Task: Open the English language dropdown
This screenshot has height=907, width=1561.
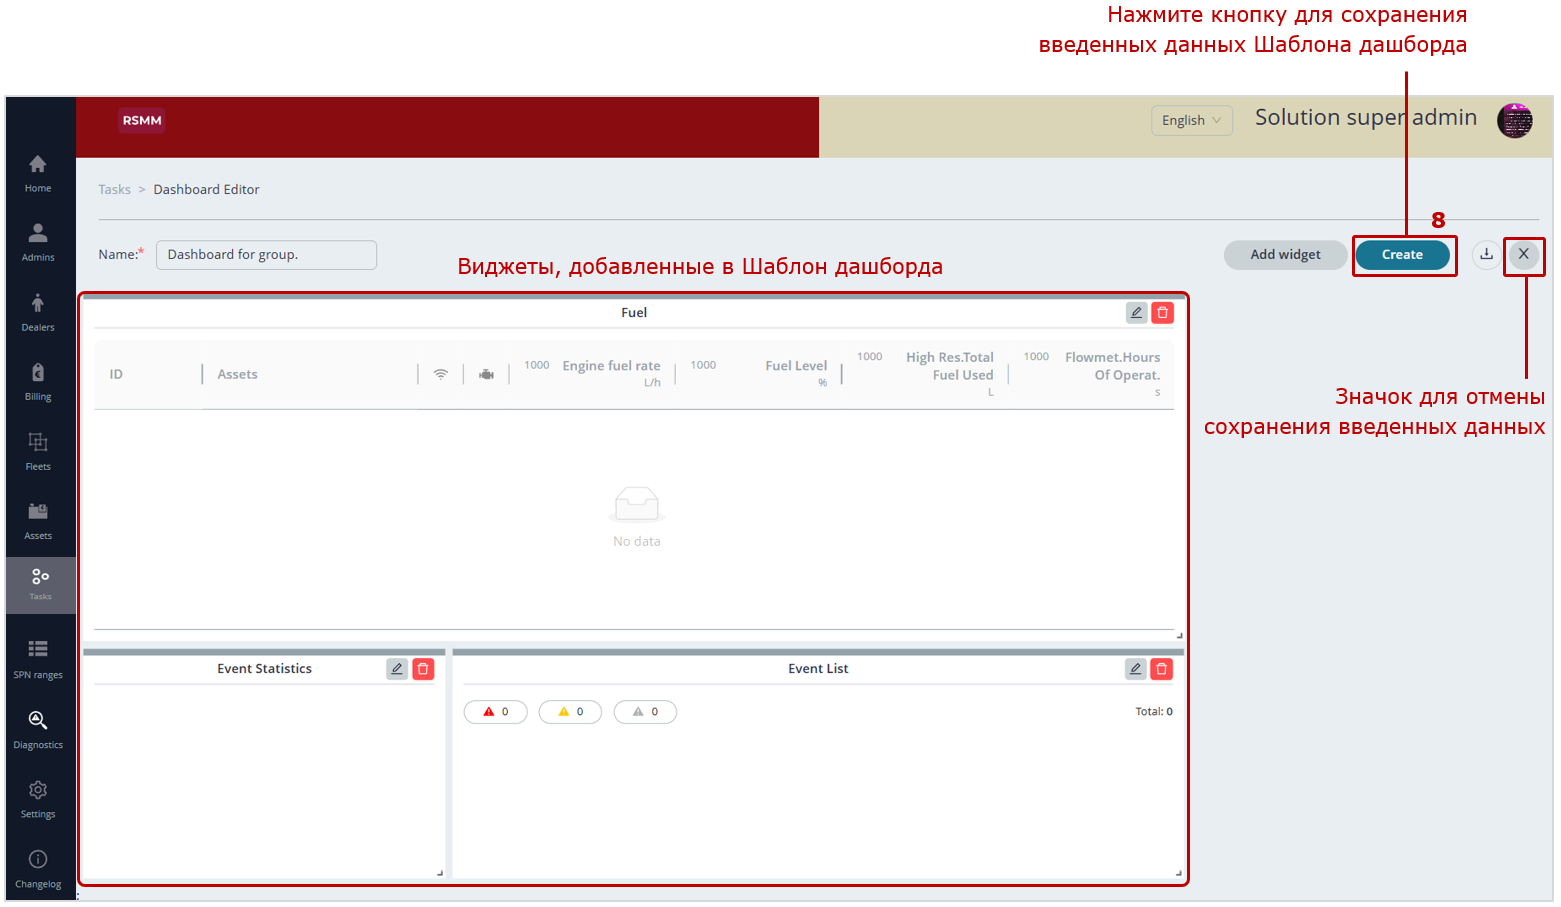Action: pos(1191,120)
